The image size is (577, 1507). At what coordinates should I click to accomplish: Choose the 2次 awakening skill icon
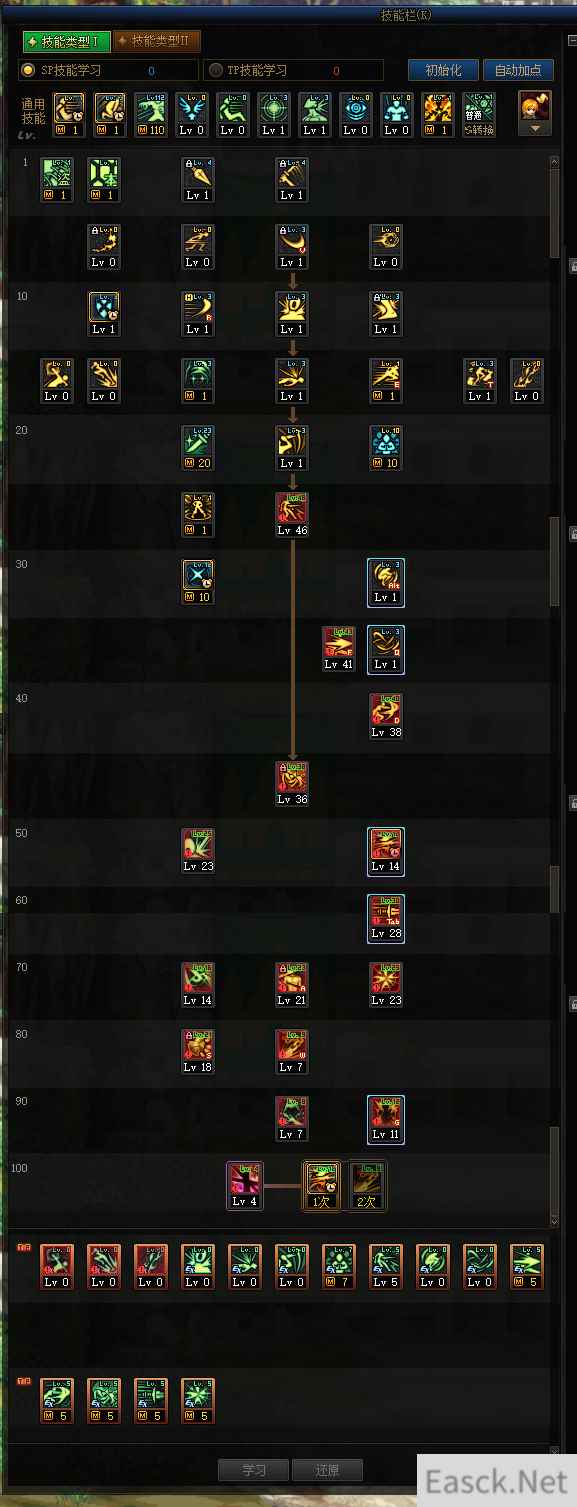tap(367, 1186)
